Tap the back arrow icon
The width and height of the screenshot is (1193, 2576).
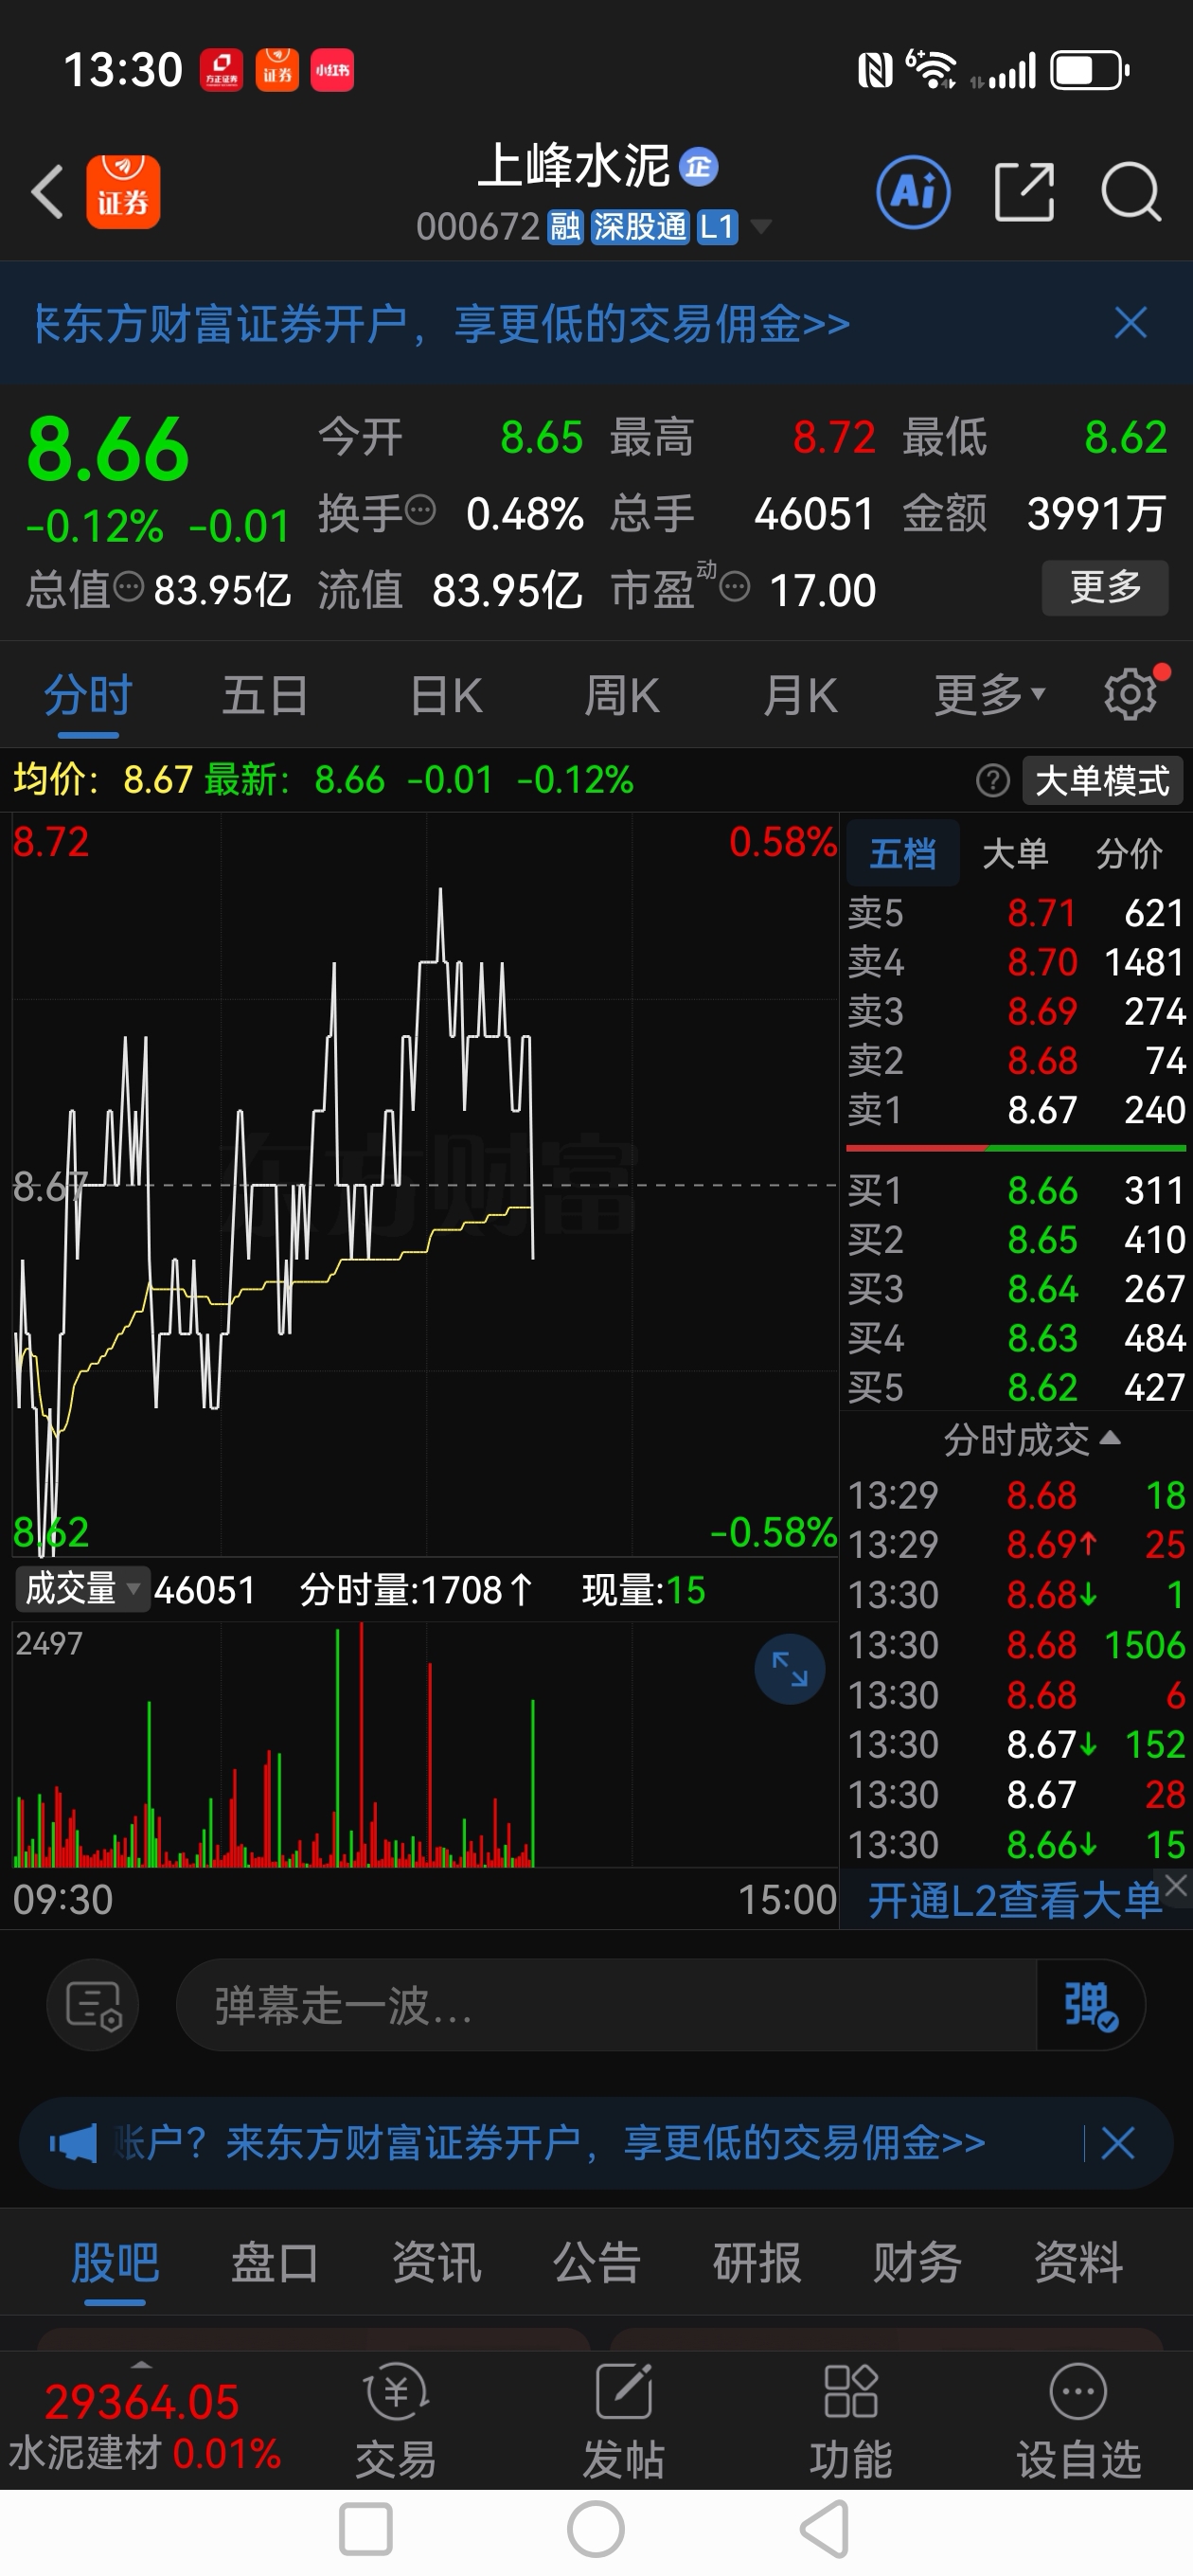48,192
